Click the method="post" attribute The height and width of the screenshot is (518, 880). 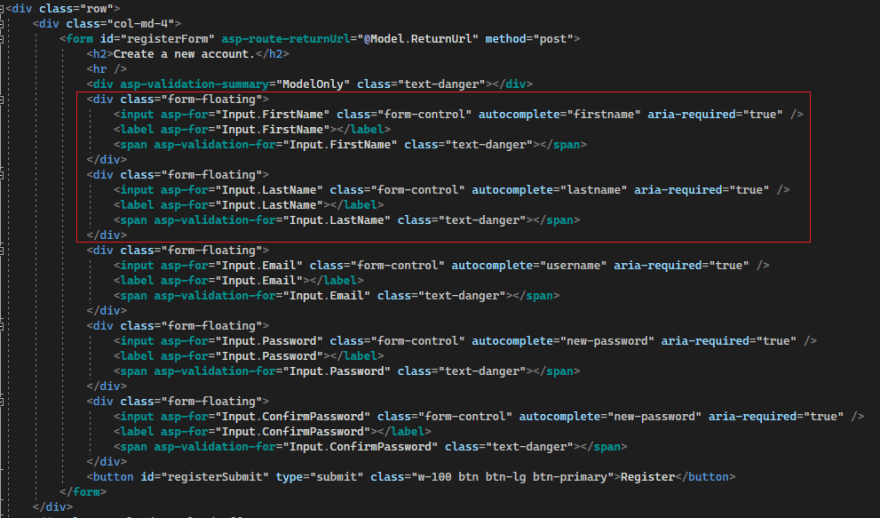coord(529,39)
